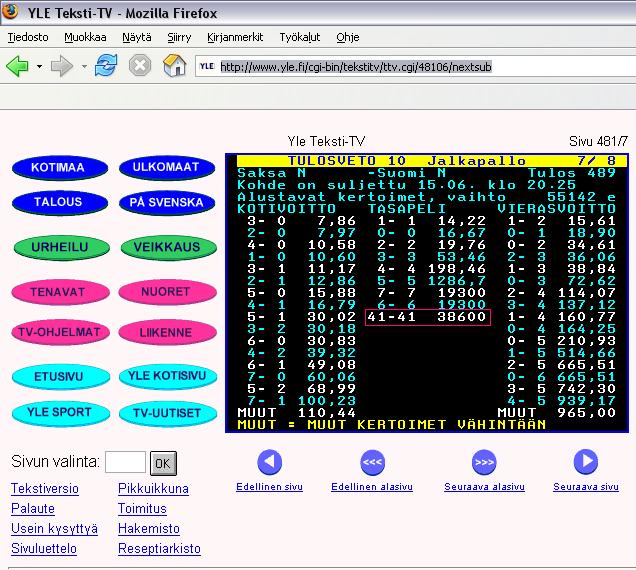
Task: Open the Hakemisto link
Action: 148,529
